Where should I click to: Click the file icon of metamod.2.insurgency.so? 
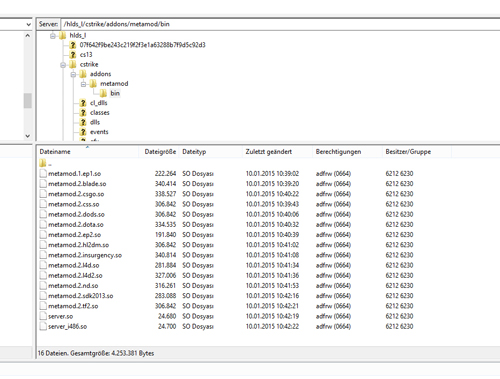43,255
